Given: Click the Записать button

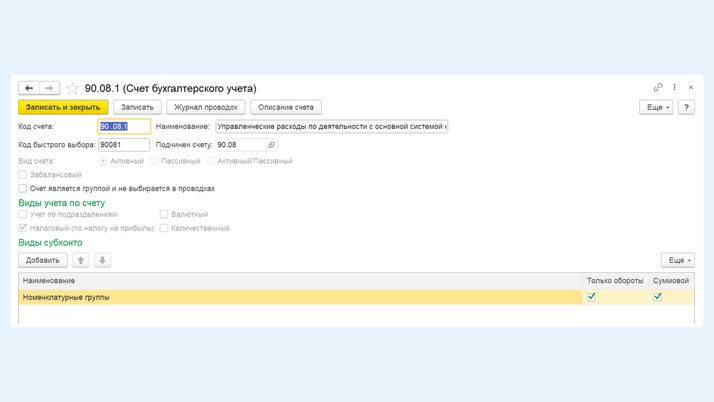Looking at the screenshot, I should 137,107.
